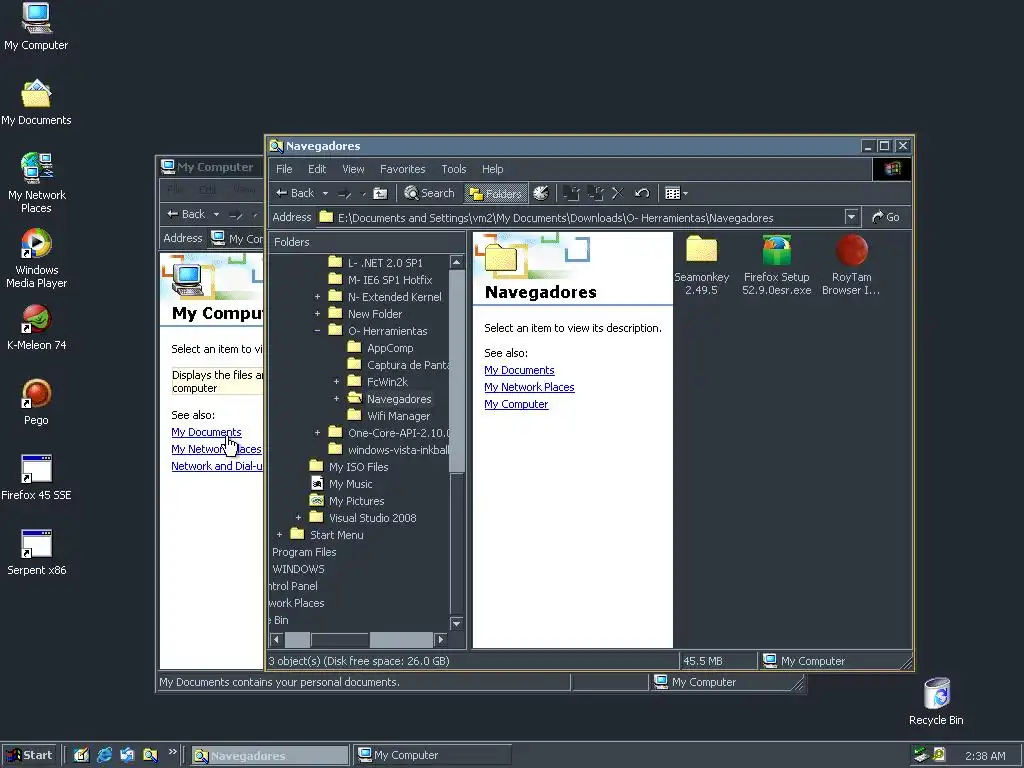
Task: Click My Documents link in the My Computer window
Action: [206, 432]
